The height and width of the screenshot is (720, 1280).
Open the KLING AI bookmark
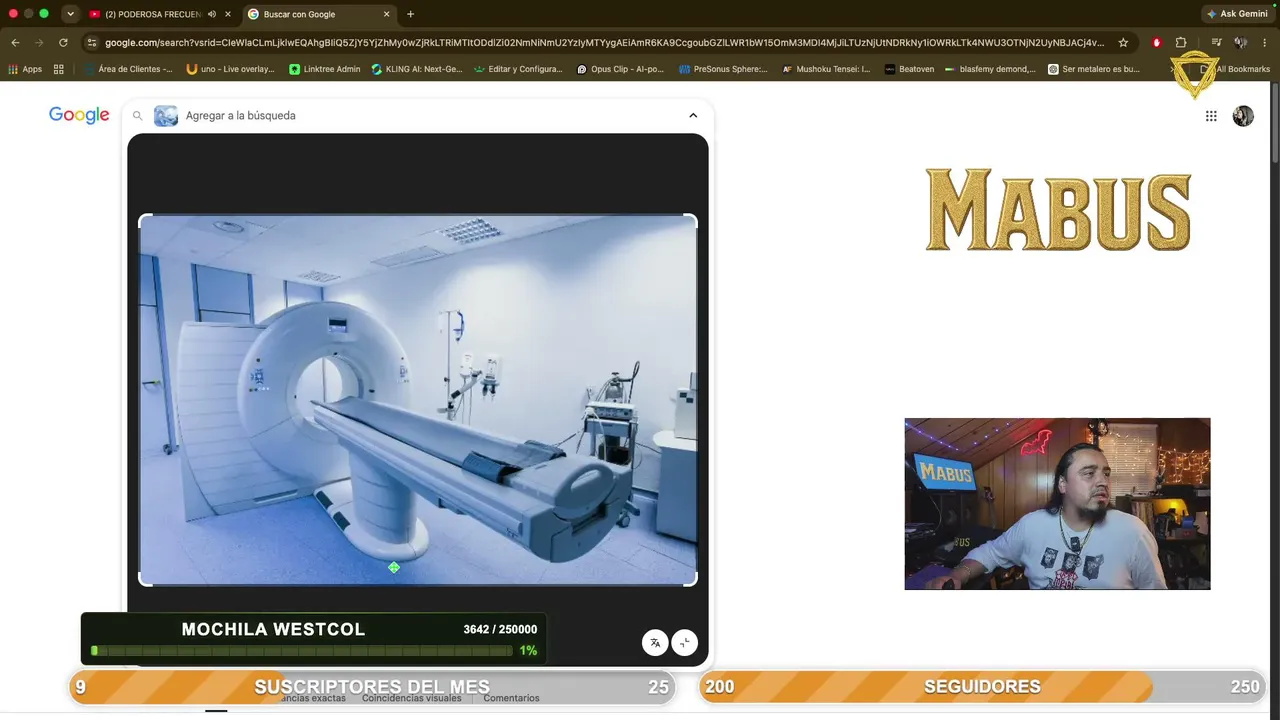[417, 69]
